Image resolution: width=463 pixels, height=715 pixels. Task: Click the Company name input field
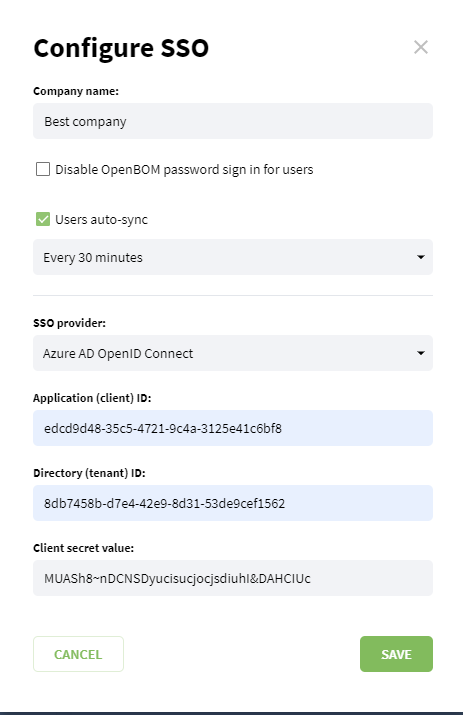coord(233,121)
